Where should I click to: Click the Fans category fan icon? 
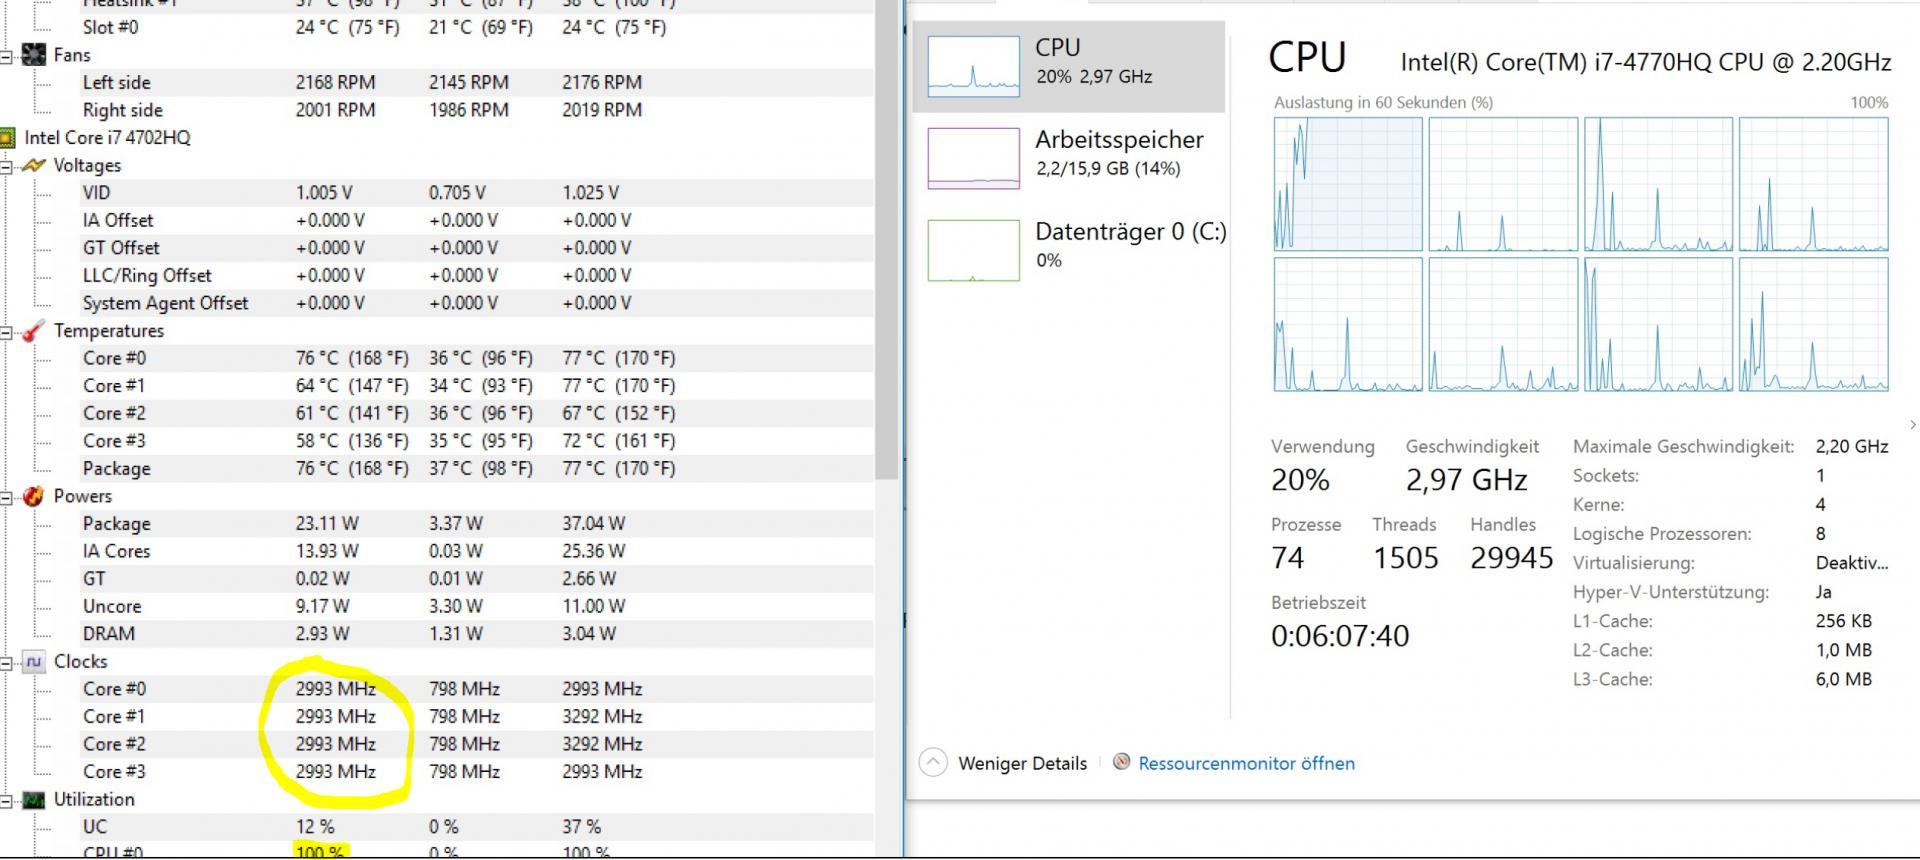[33, 55]
